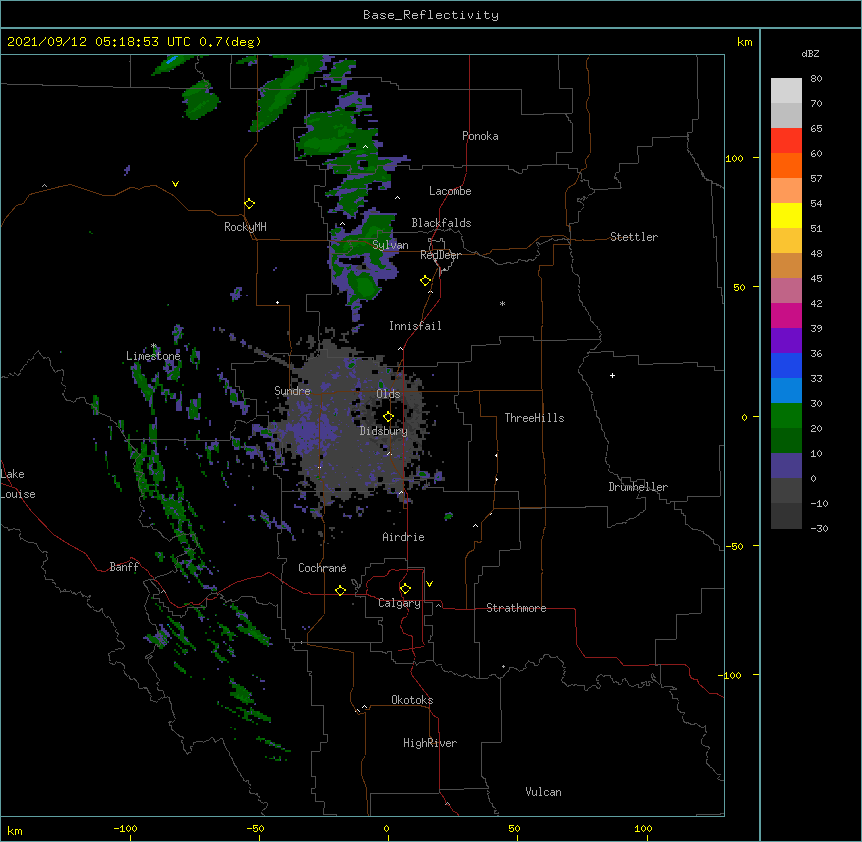Click the Stettler city label

(634, 237)
